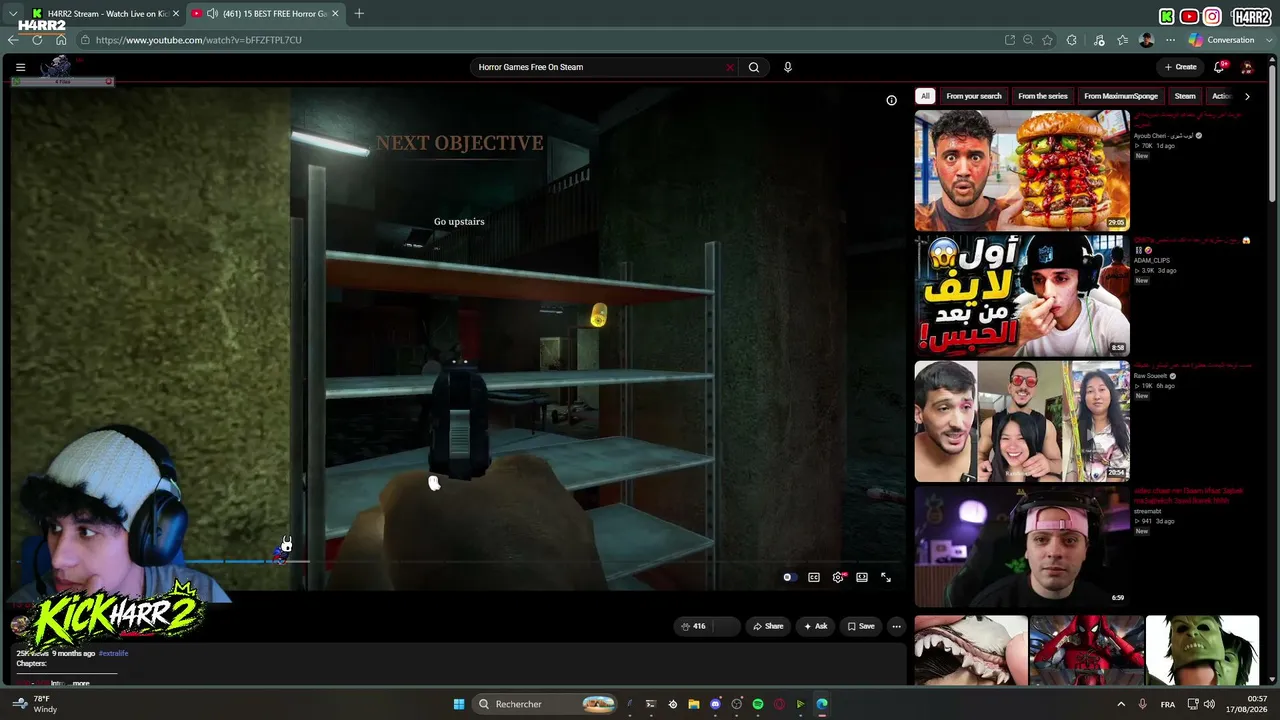The image size is (1280, 720).
Task: Expand the video description with more
Action: [81, 683]
